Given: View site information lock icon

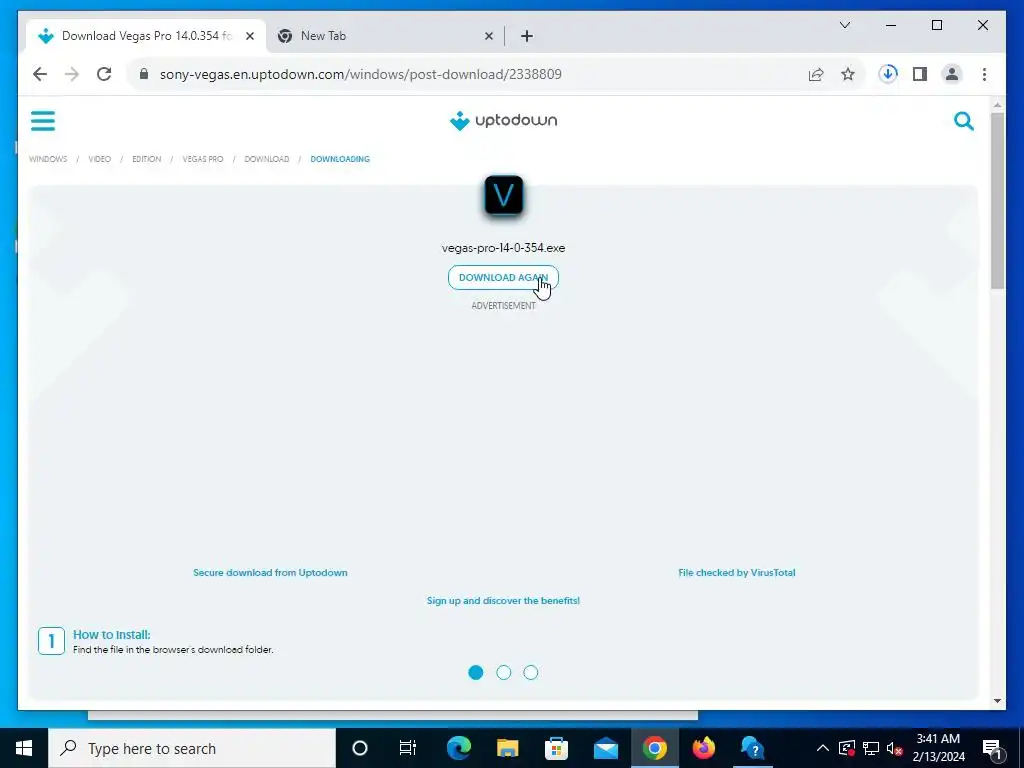Looking at the screenshot, I should click(144, 74).
